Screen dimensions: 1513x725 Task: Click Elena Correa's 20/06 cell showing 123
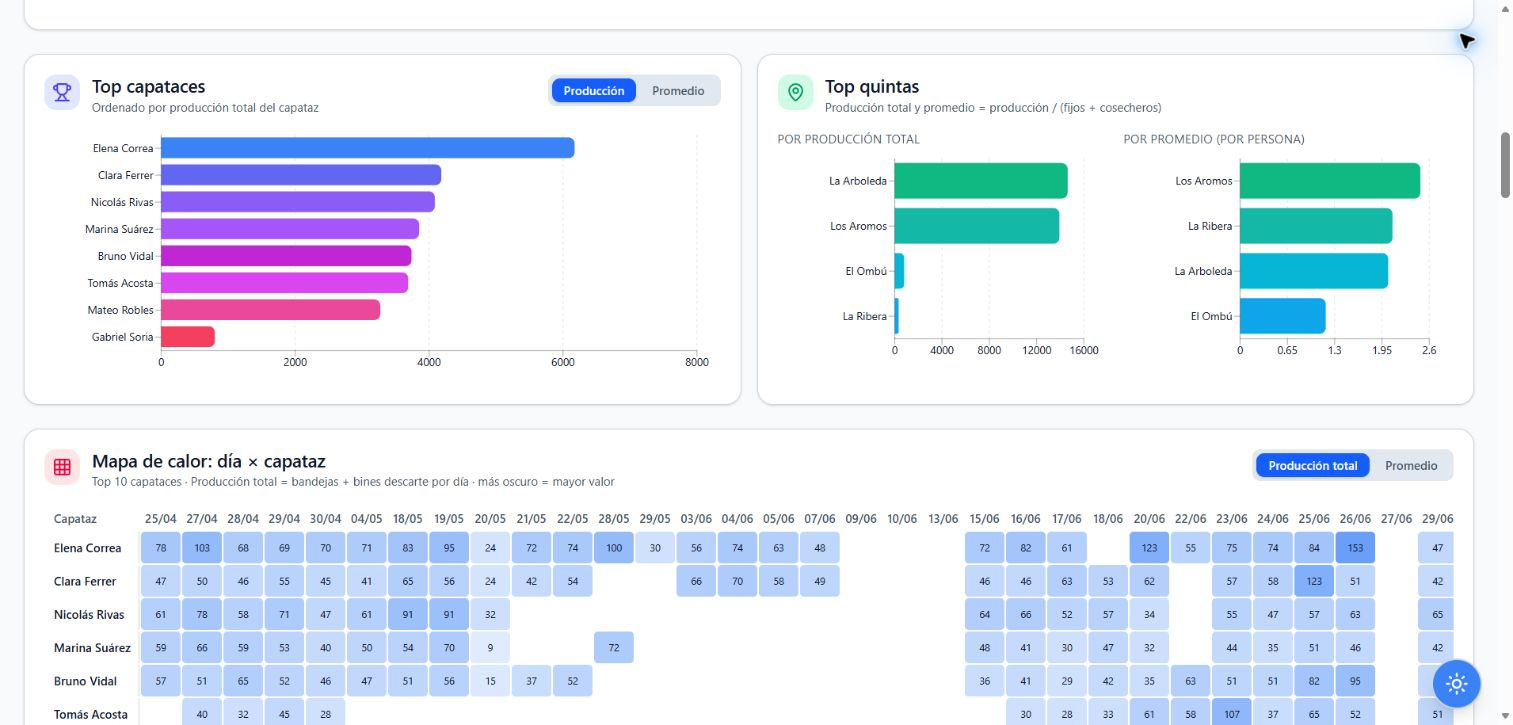1149,548
